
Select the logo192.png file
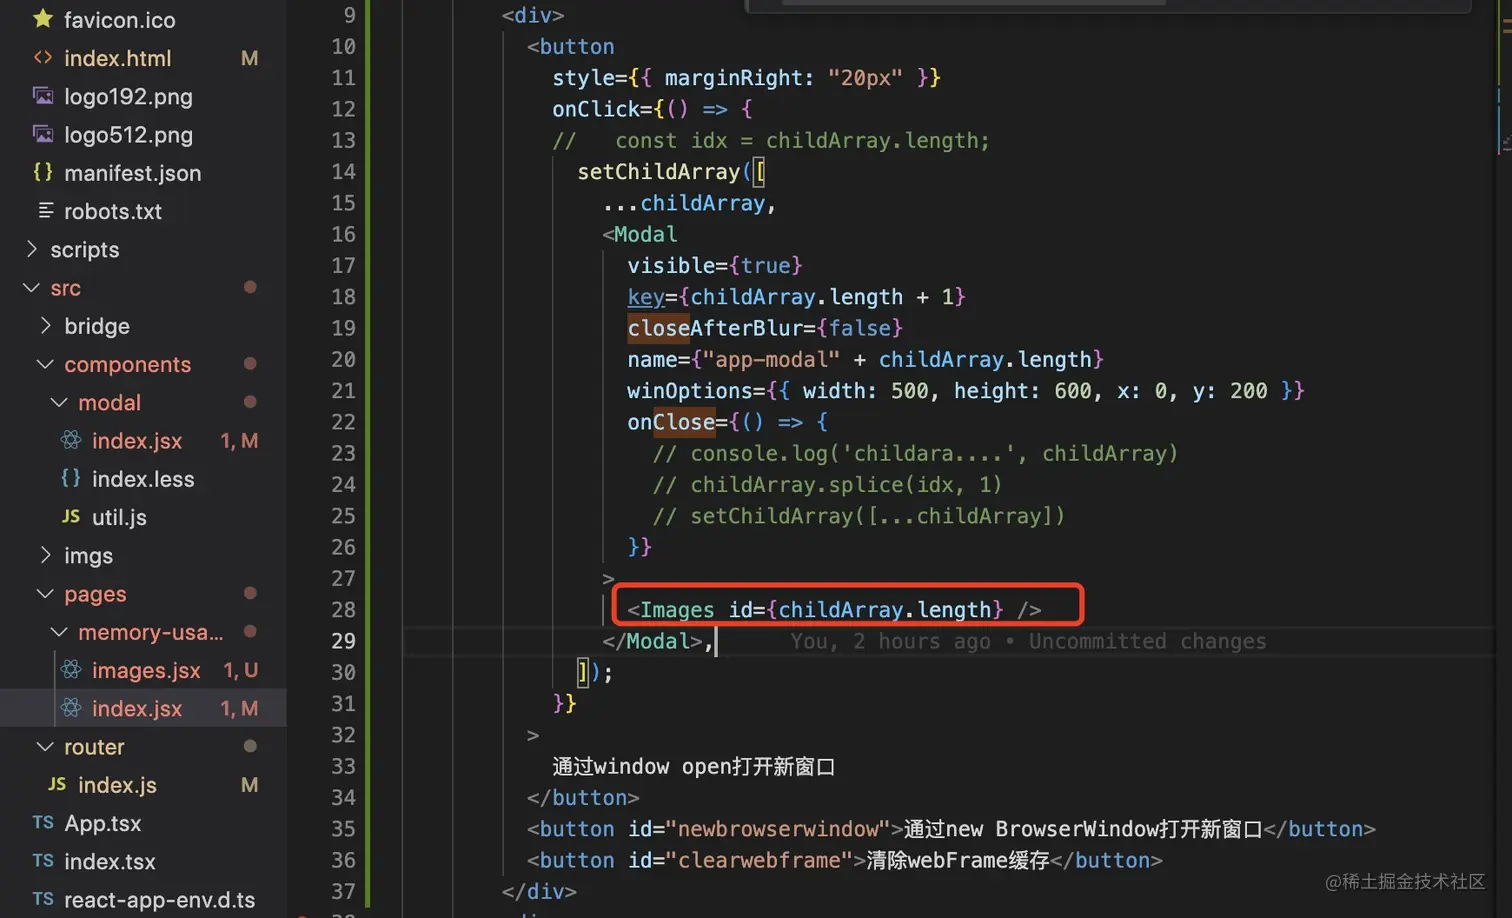[x=128, y=97]
